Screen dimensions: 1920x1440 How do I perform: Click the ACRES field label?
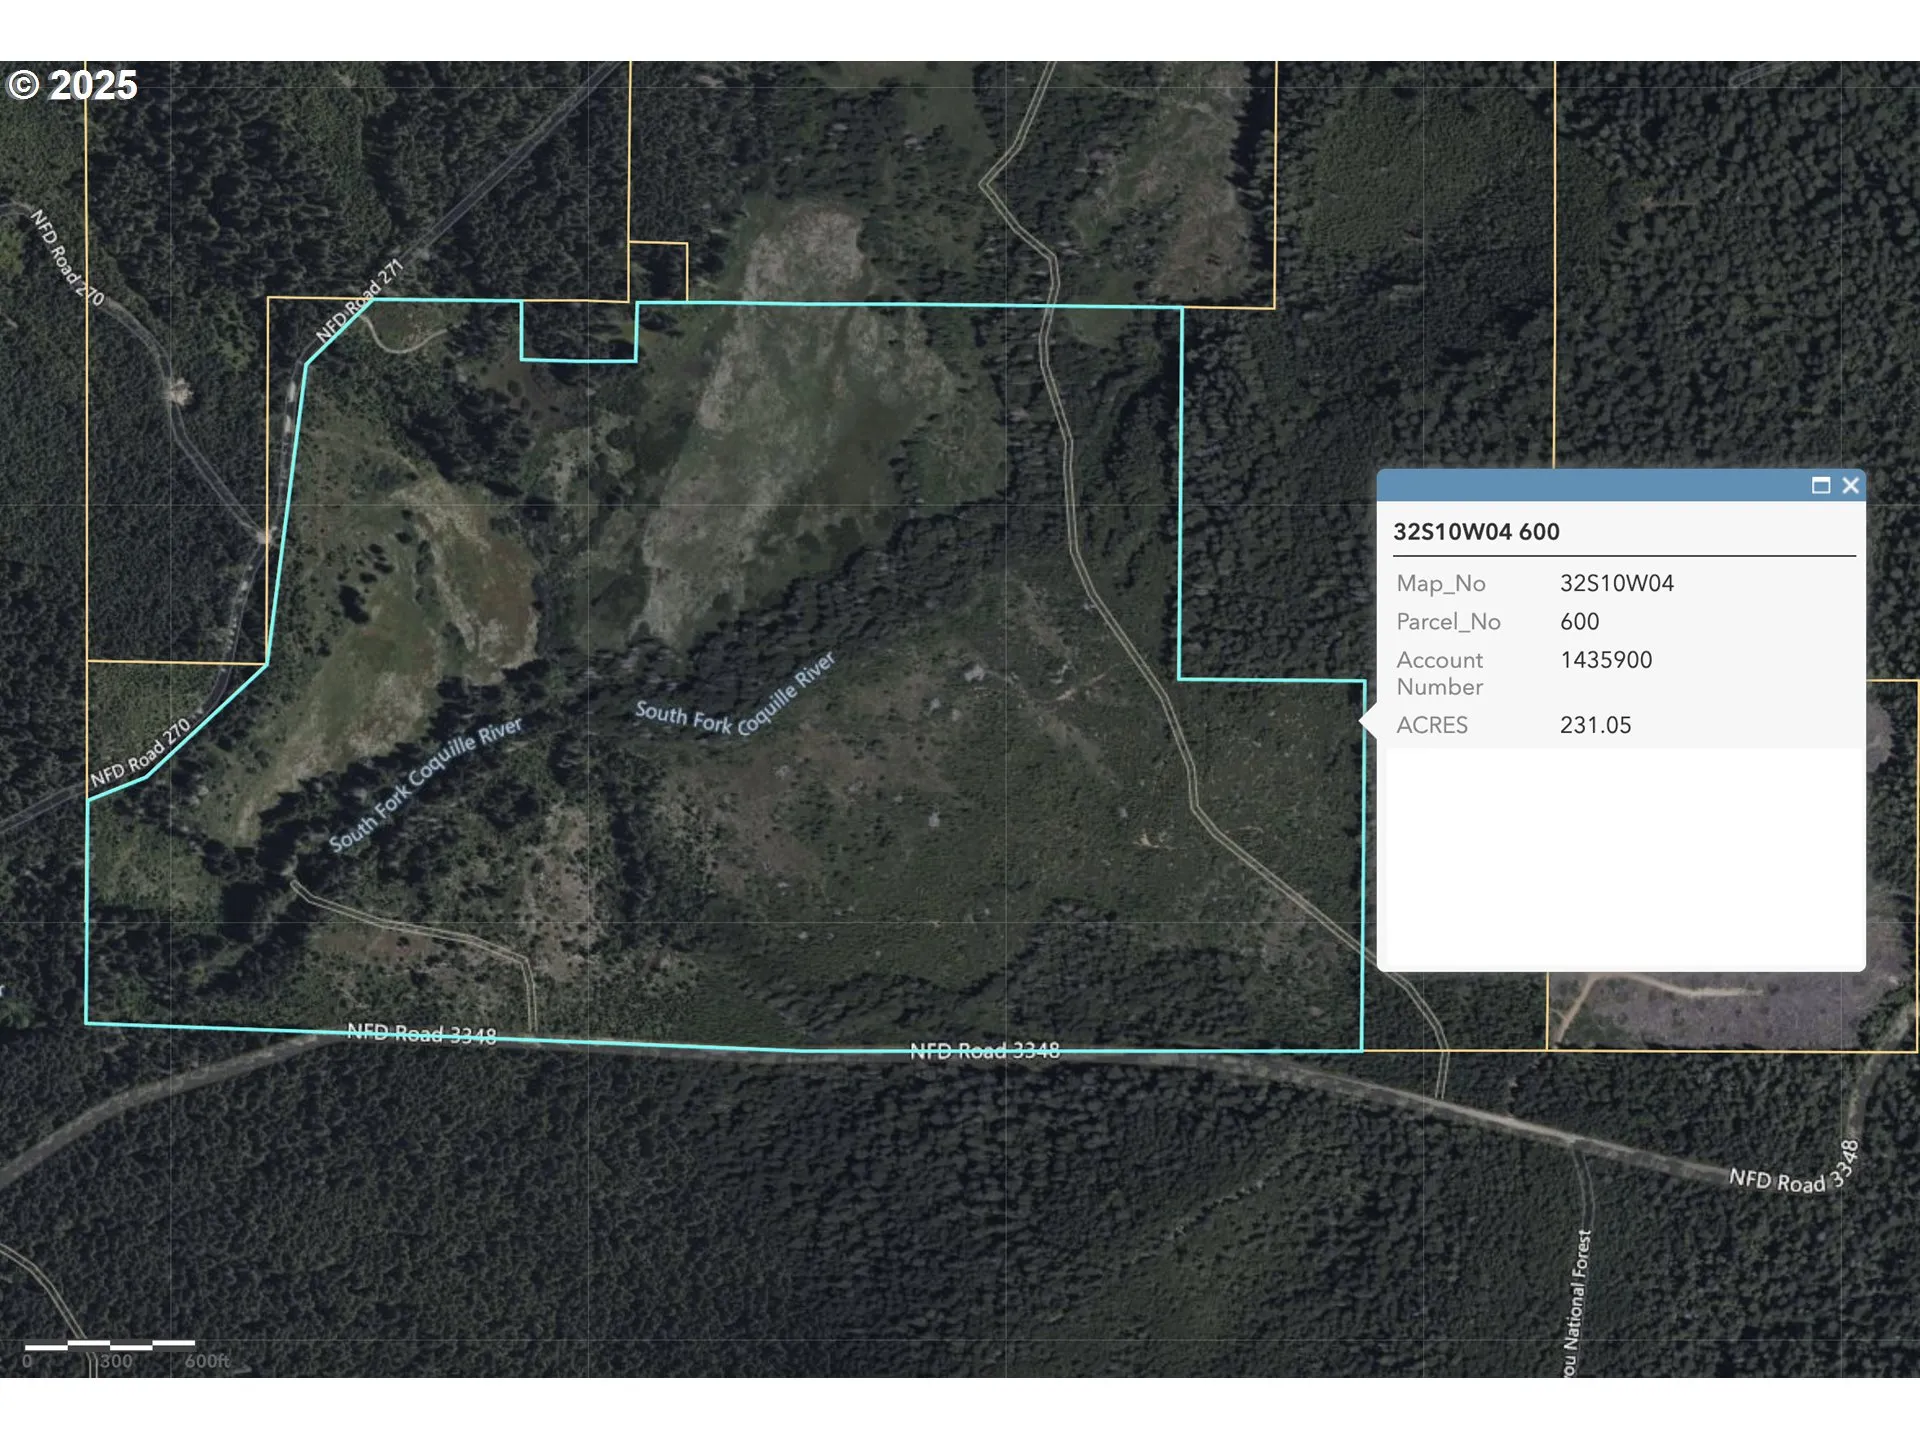[1432, 725]
